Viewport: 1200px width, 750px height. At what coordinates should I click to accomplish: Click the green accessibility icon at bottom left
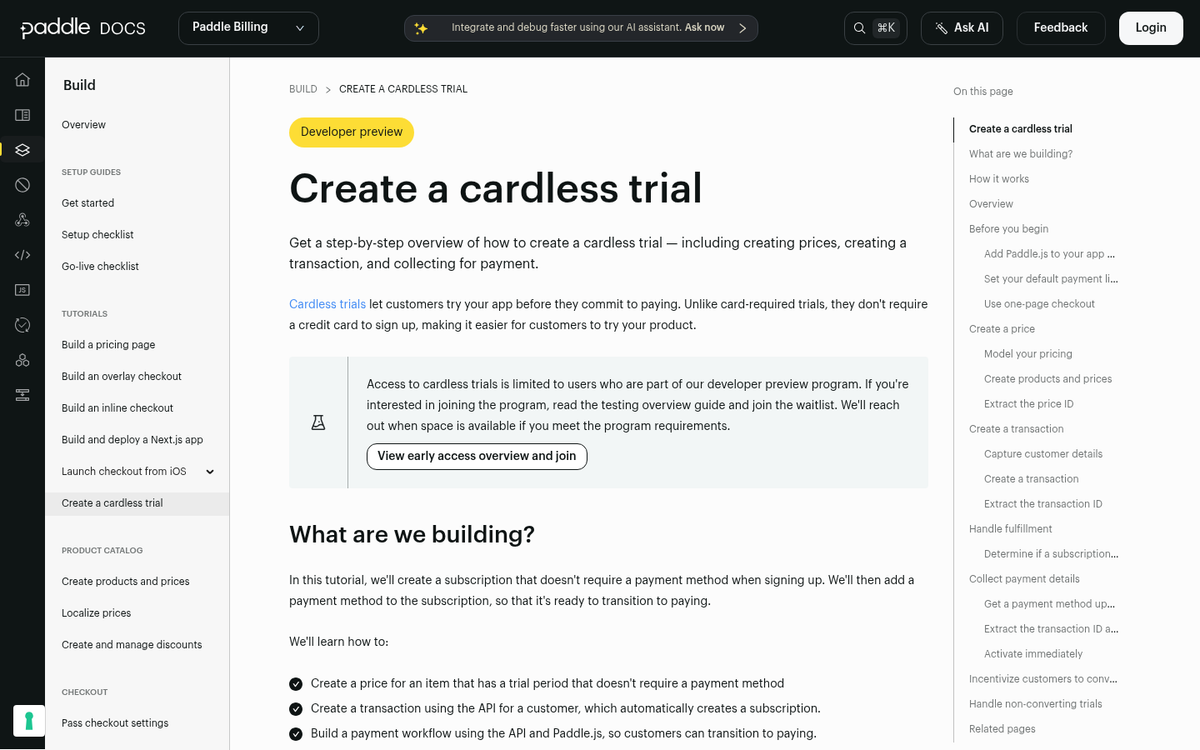[x=28, y=720]
